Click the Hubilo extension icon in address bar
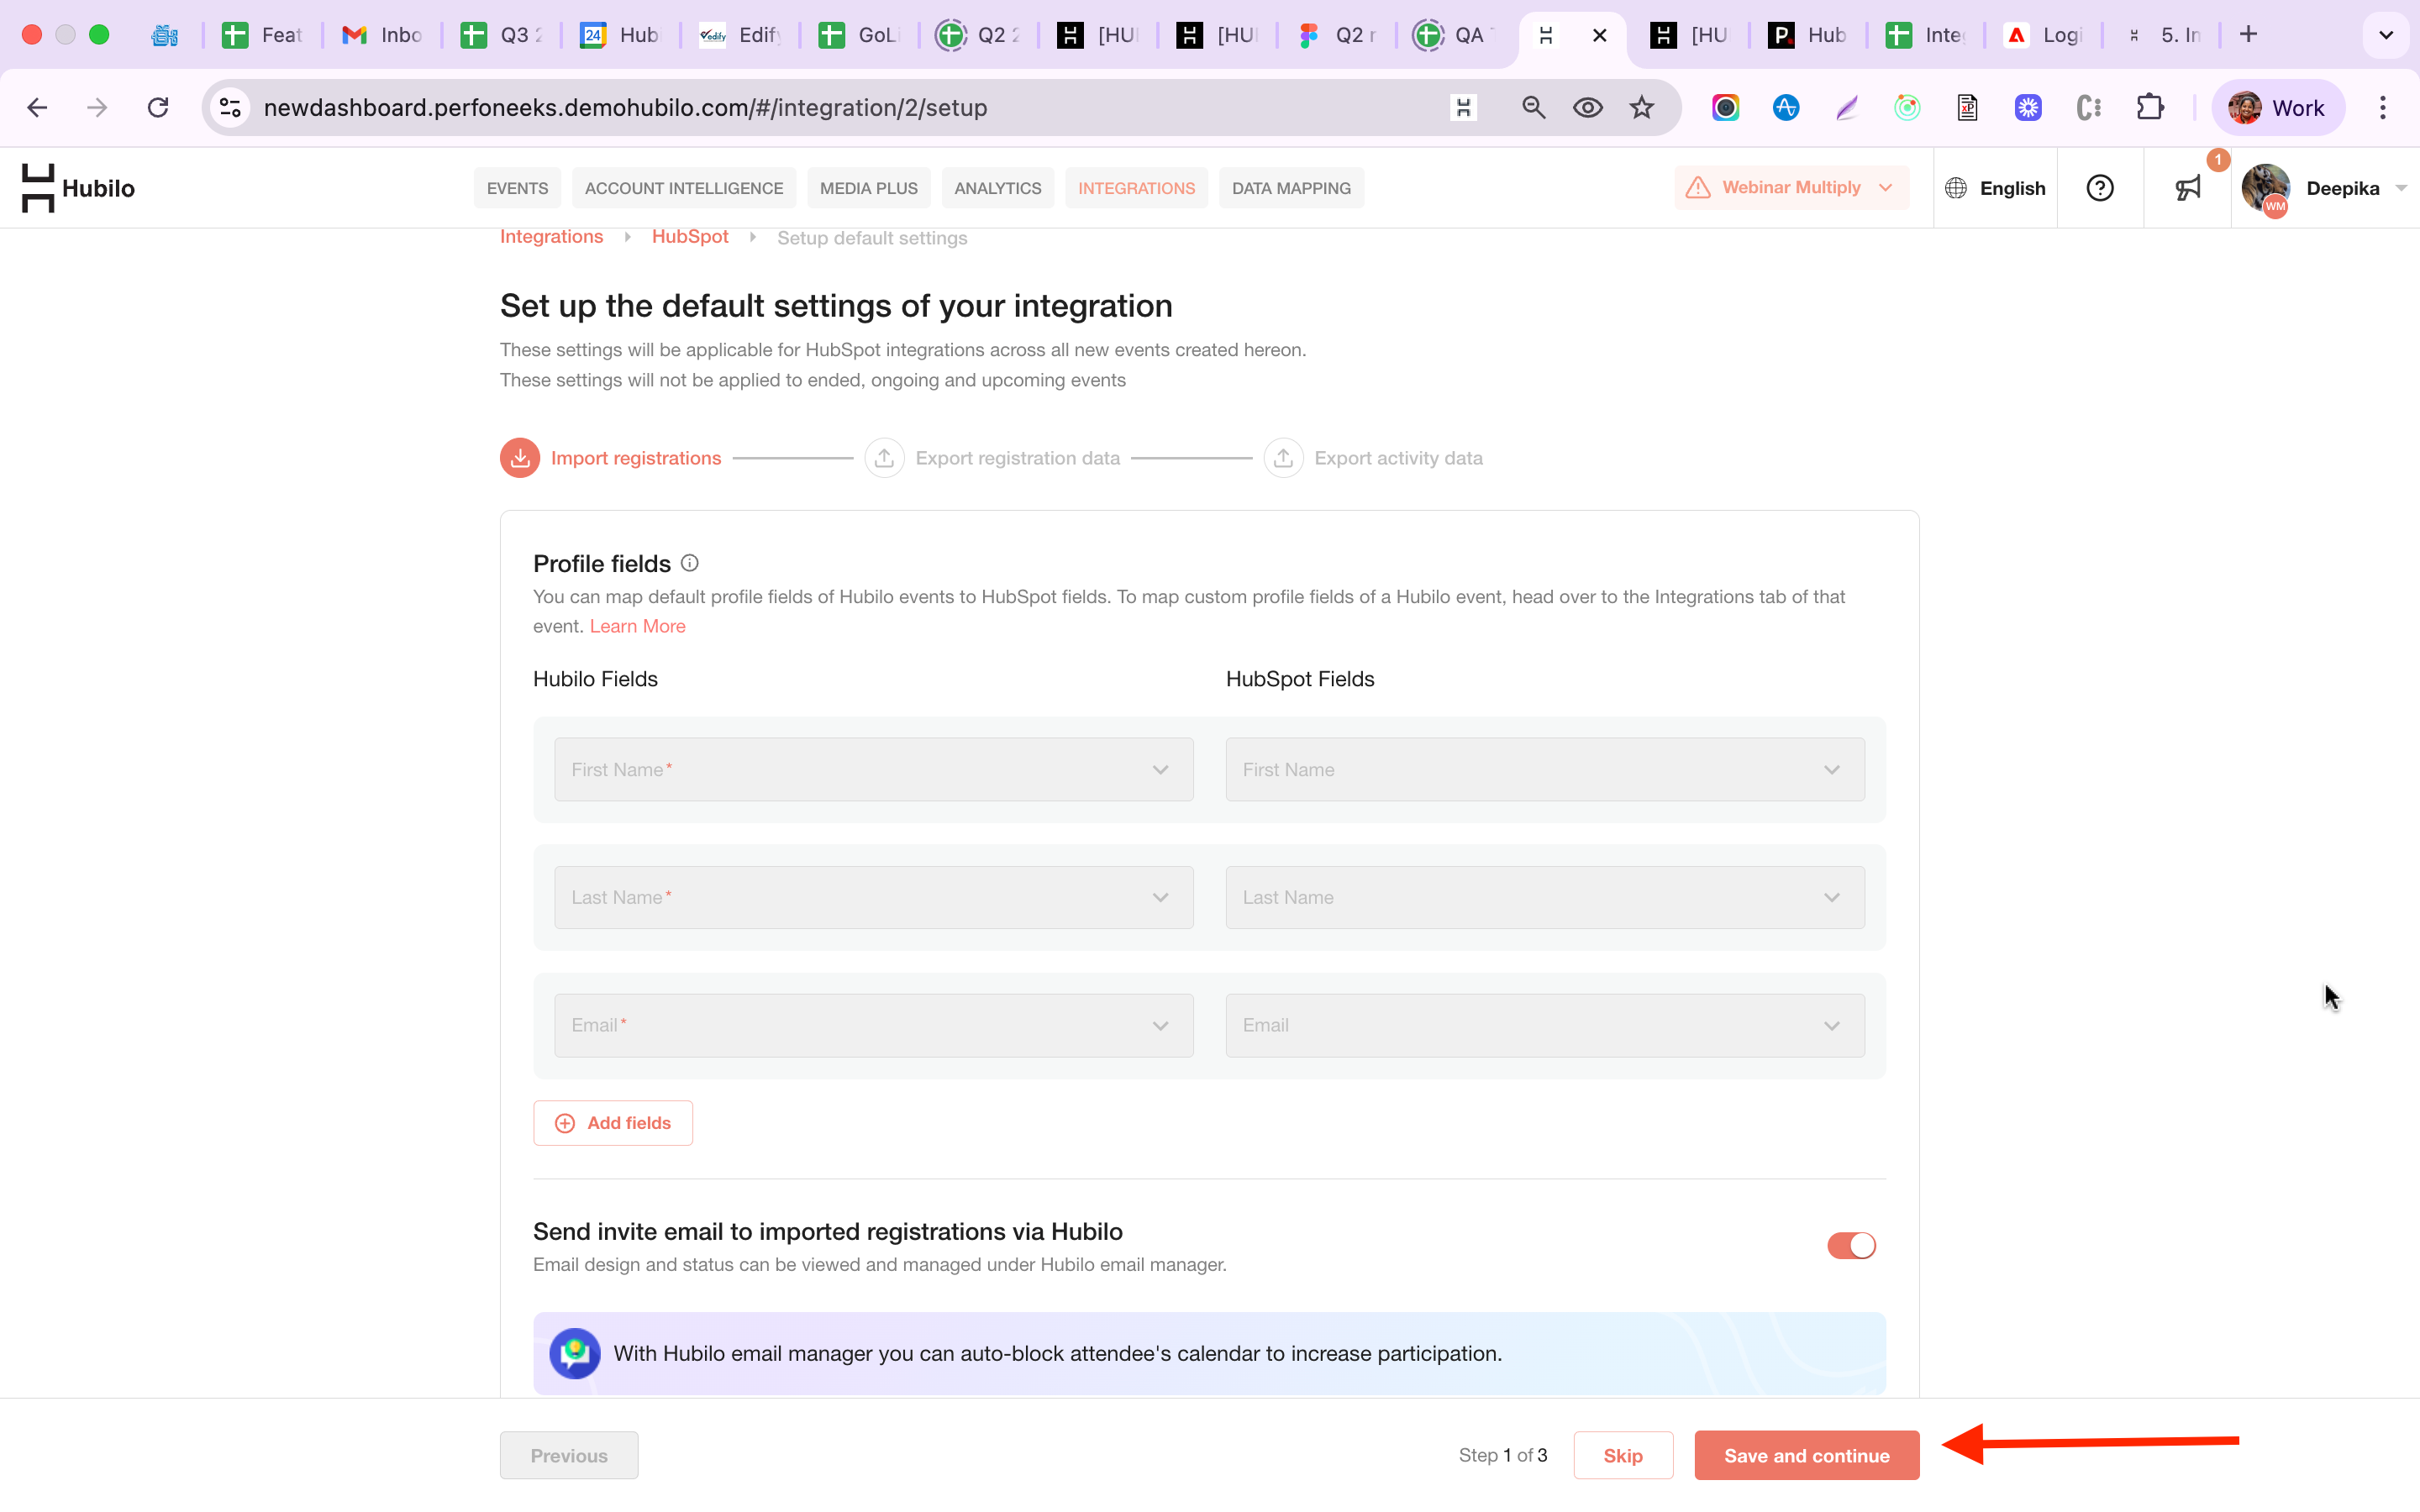Screen dimensions: 2420x1512 pos(1463,108)
